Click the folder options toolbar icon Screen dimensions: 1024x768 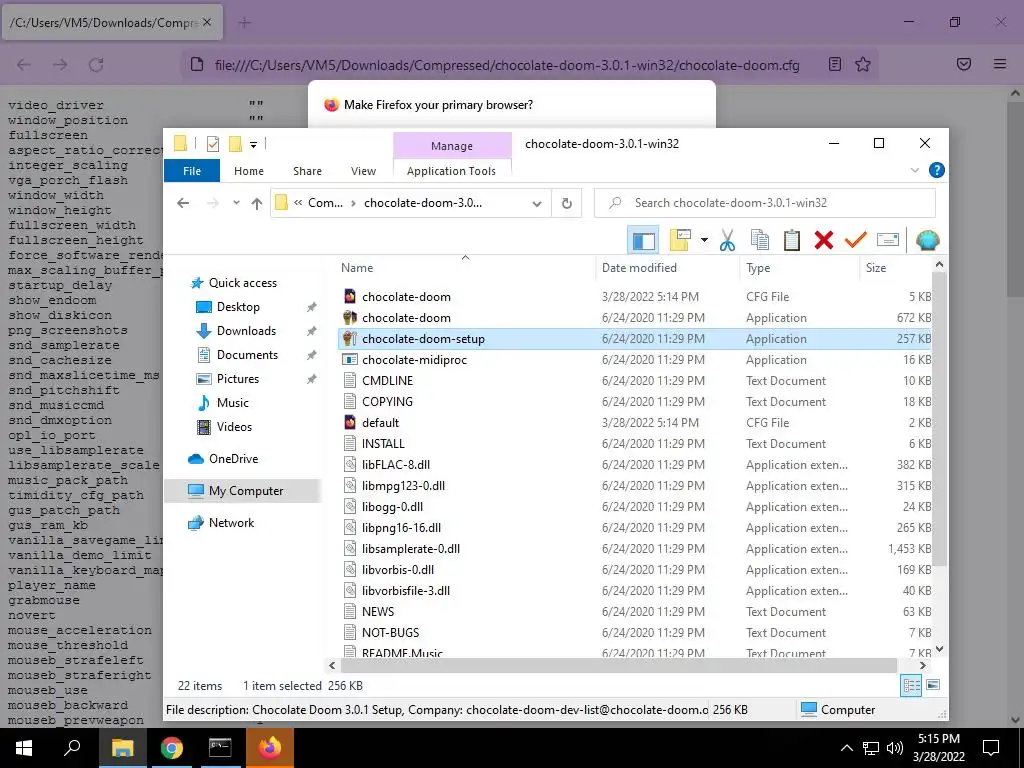680,240
